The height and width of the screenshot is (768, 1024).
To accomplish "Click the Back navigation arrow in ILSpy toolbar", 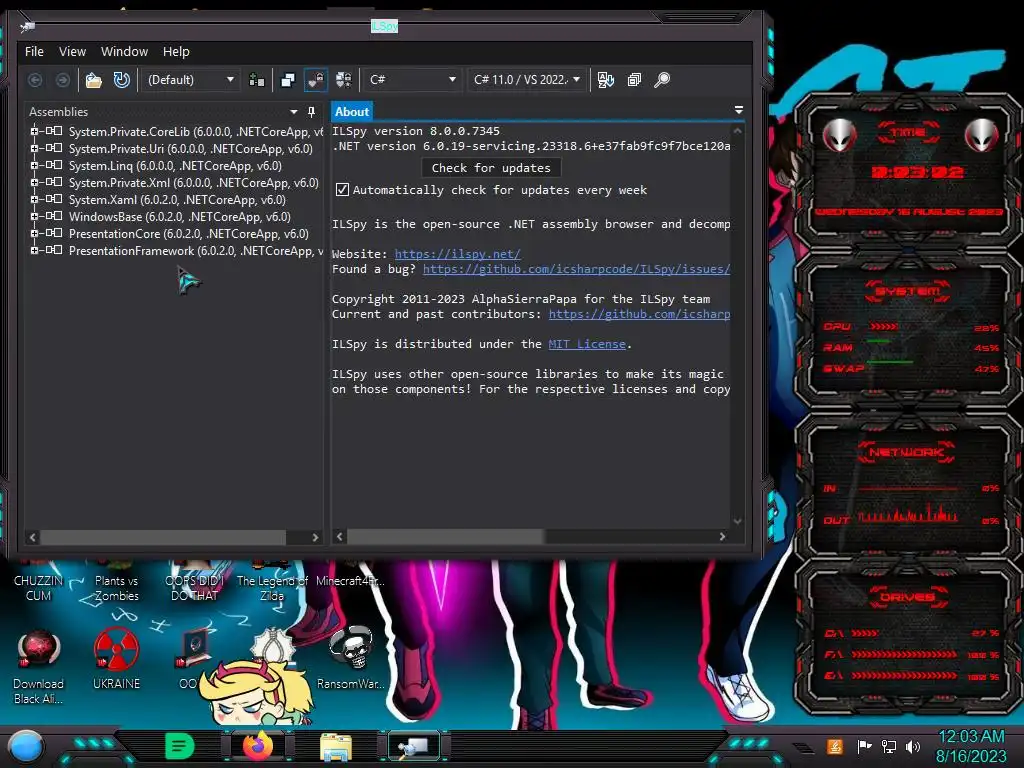I will 35,80.
